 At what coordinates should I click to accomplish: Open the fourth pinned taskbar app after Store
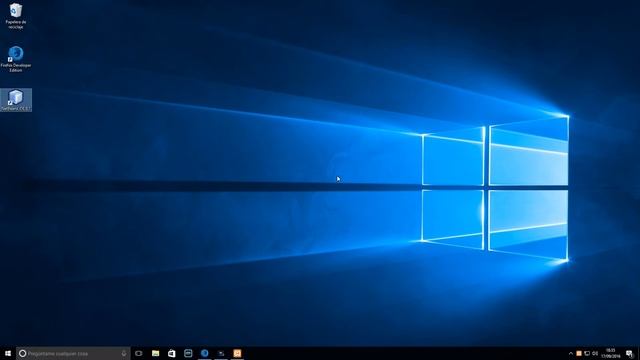point(188,353)
